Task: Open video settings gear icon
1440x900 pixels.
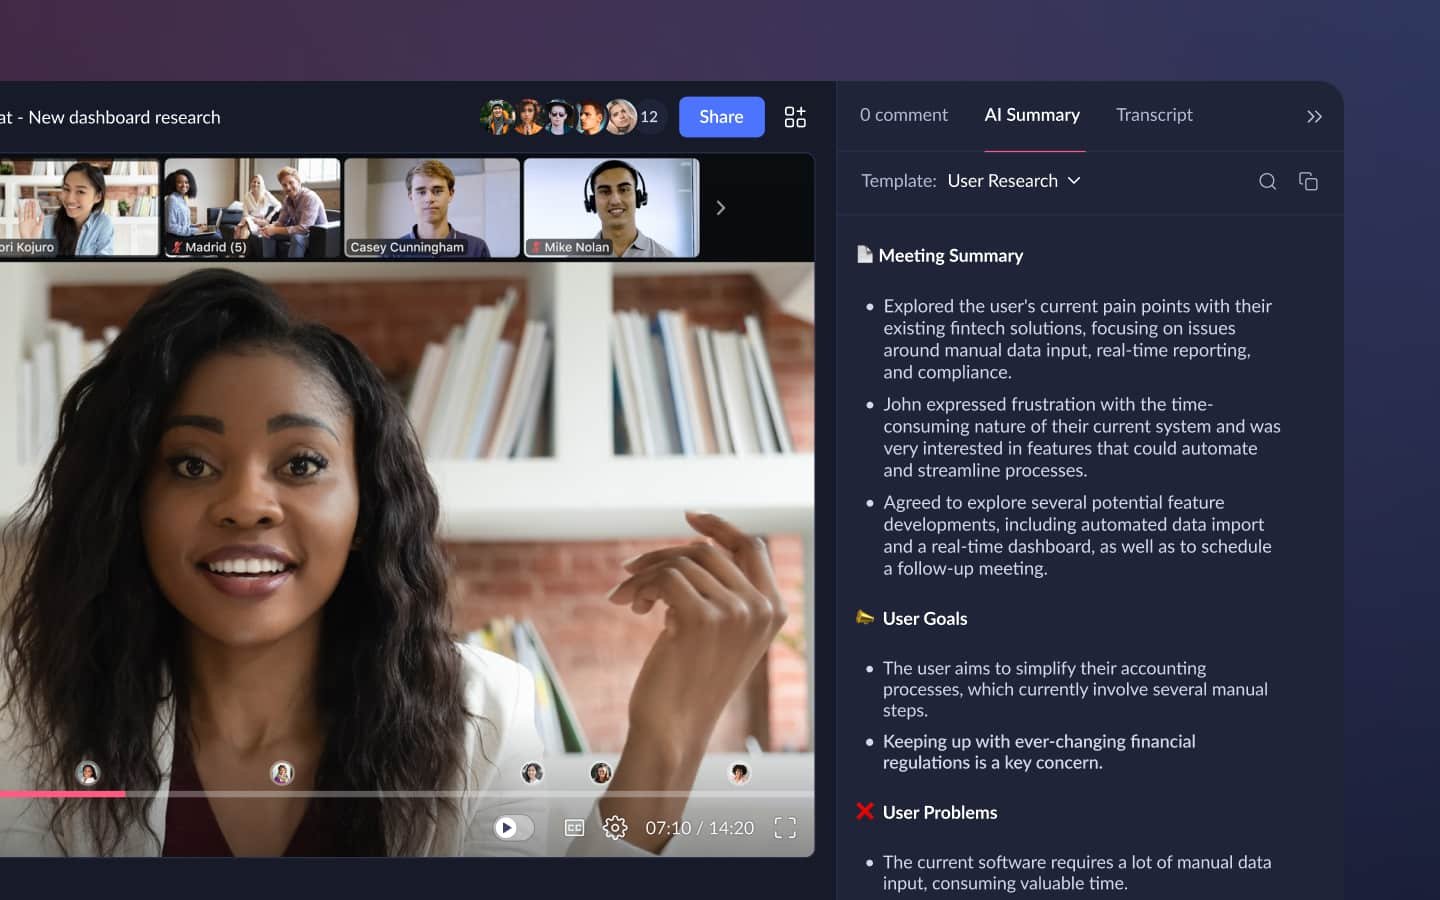Action: (x=615, y=828)
